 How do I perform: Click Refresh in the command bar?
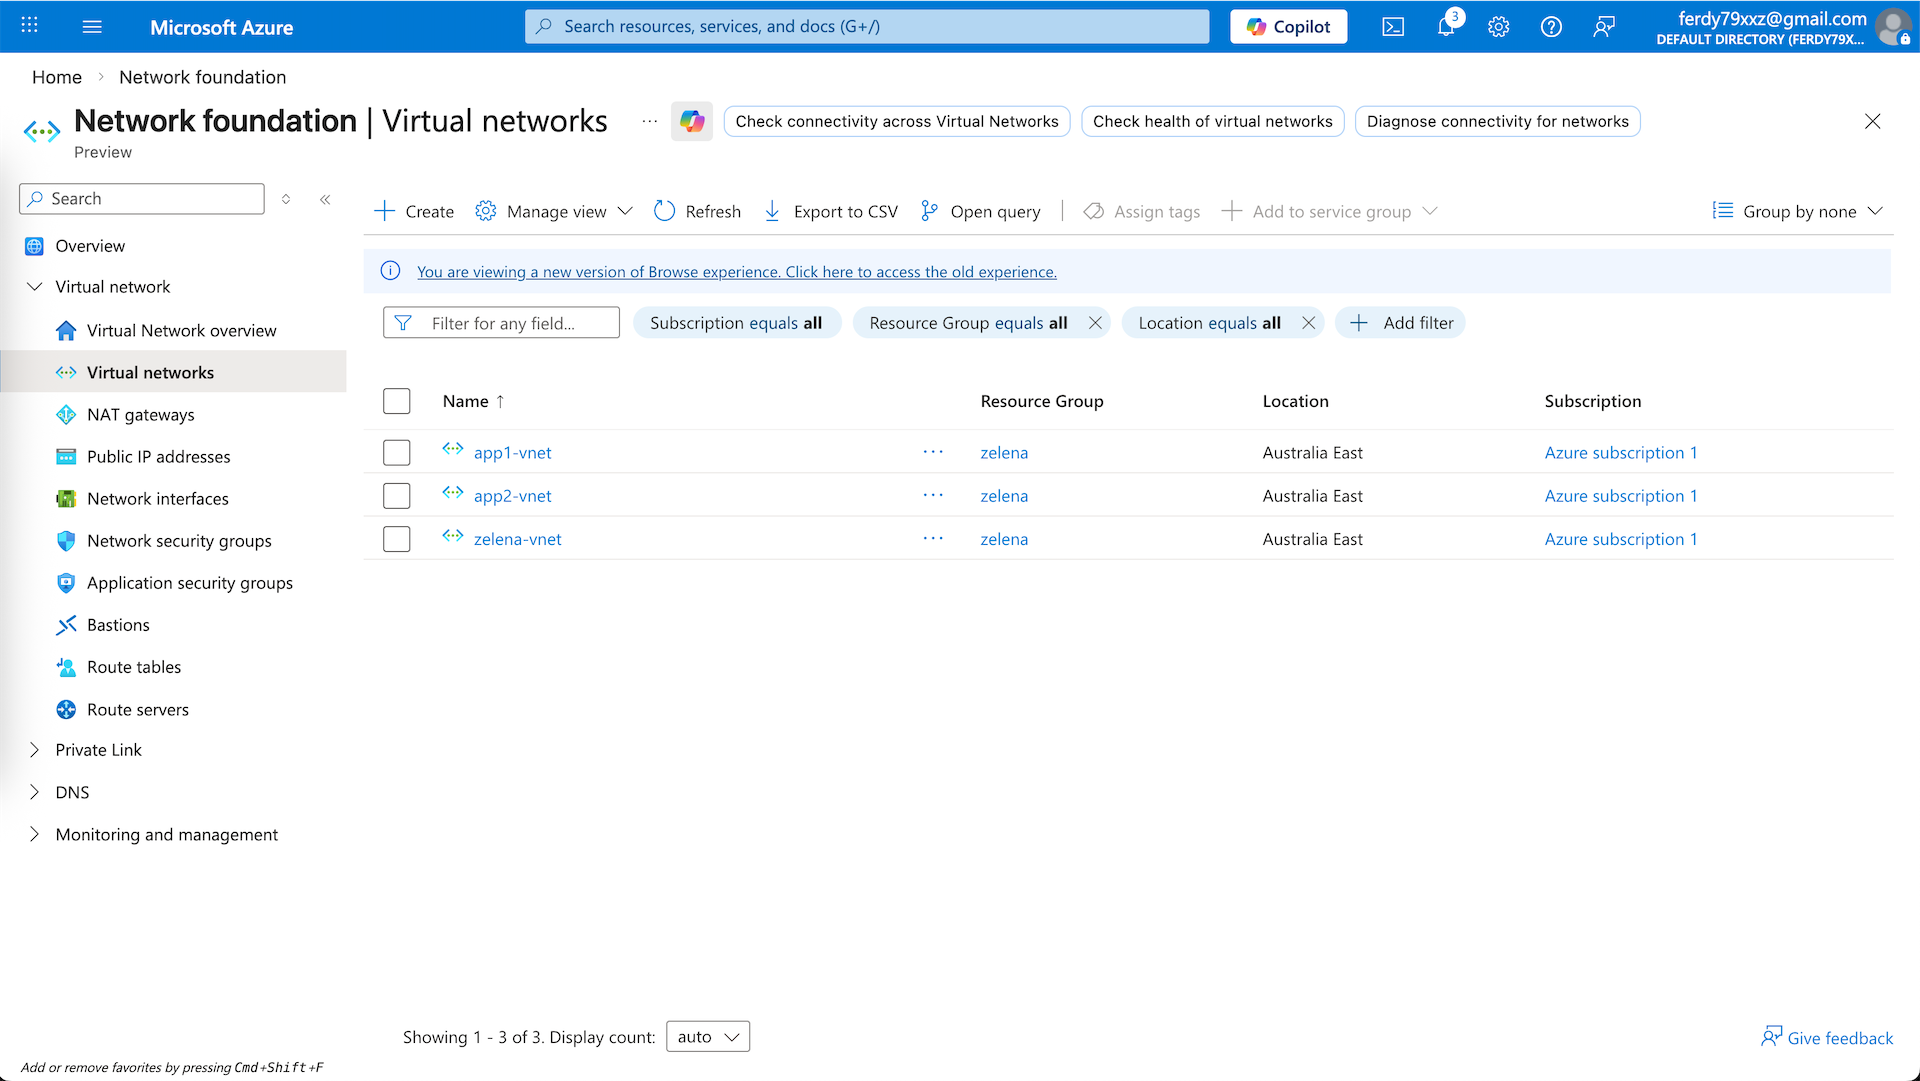(x=697, y=211)
